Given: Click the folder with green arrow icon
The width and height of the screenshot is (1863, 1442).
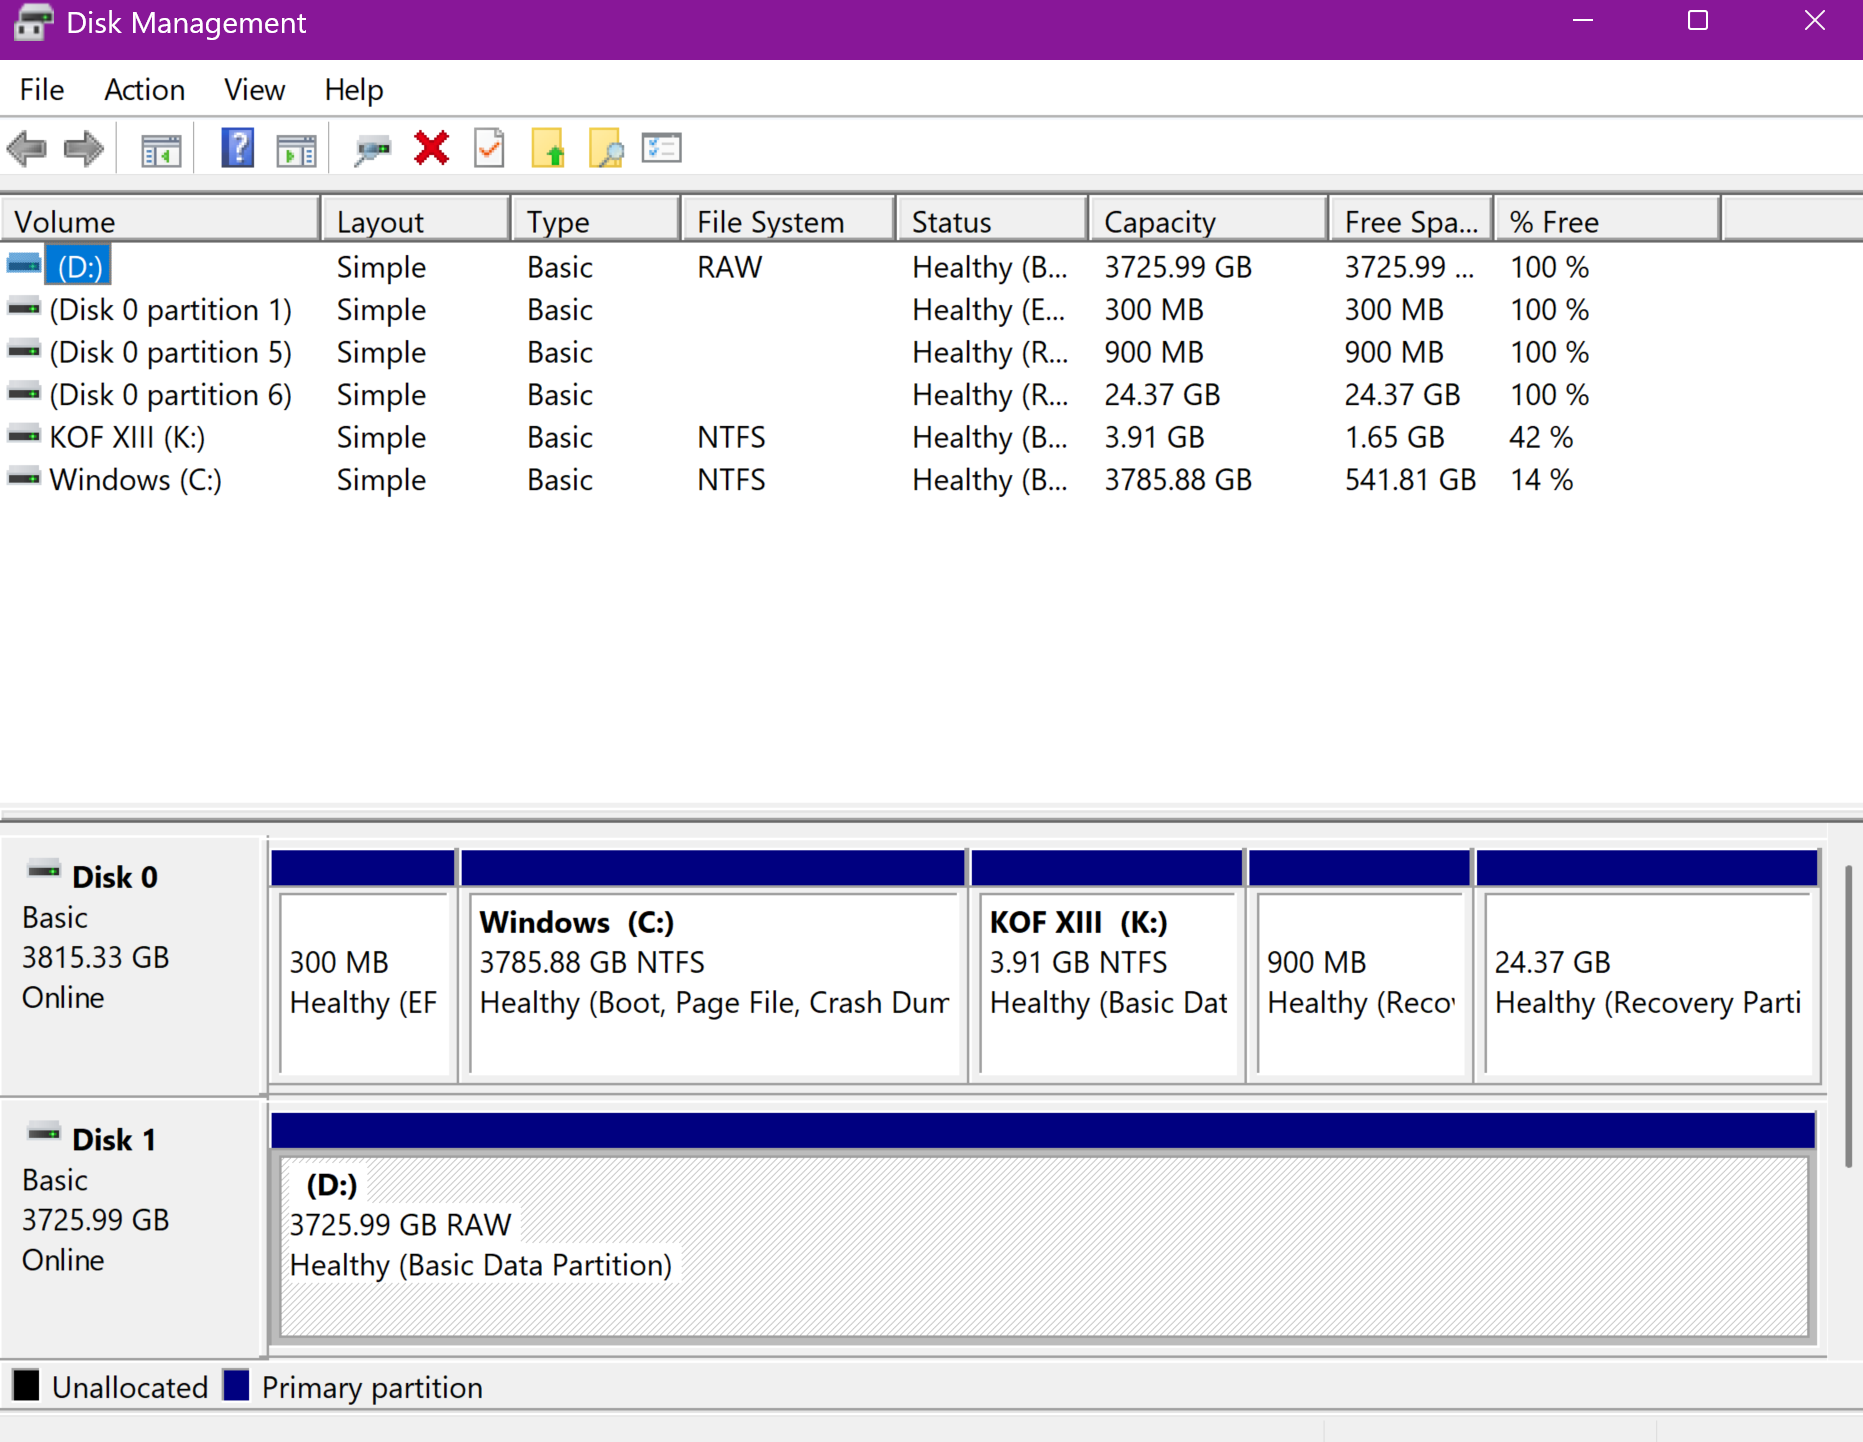Looking at the screenshot, I should [x=548, y=149].
